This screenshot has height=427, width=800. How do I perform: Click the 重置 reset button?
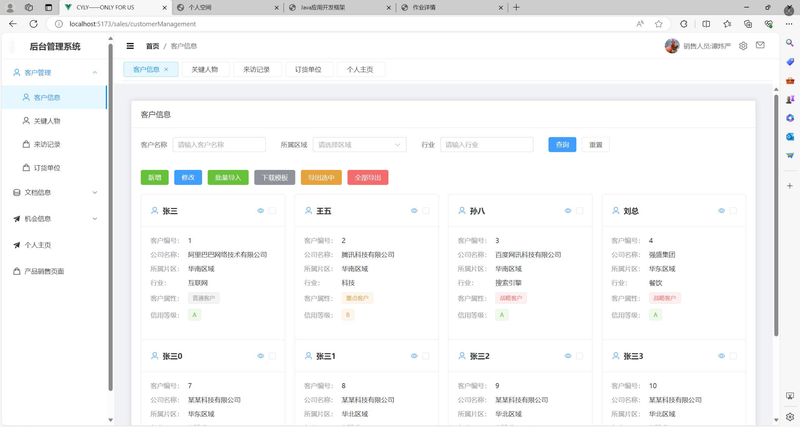(595, 145)
